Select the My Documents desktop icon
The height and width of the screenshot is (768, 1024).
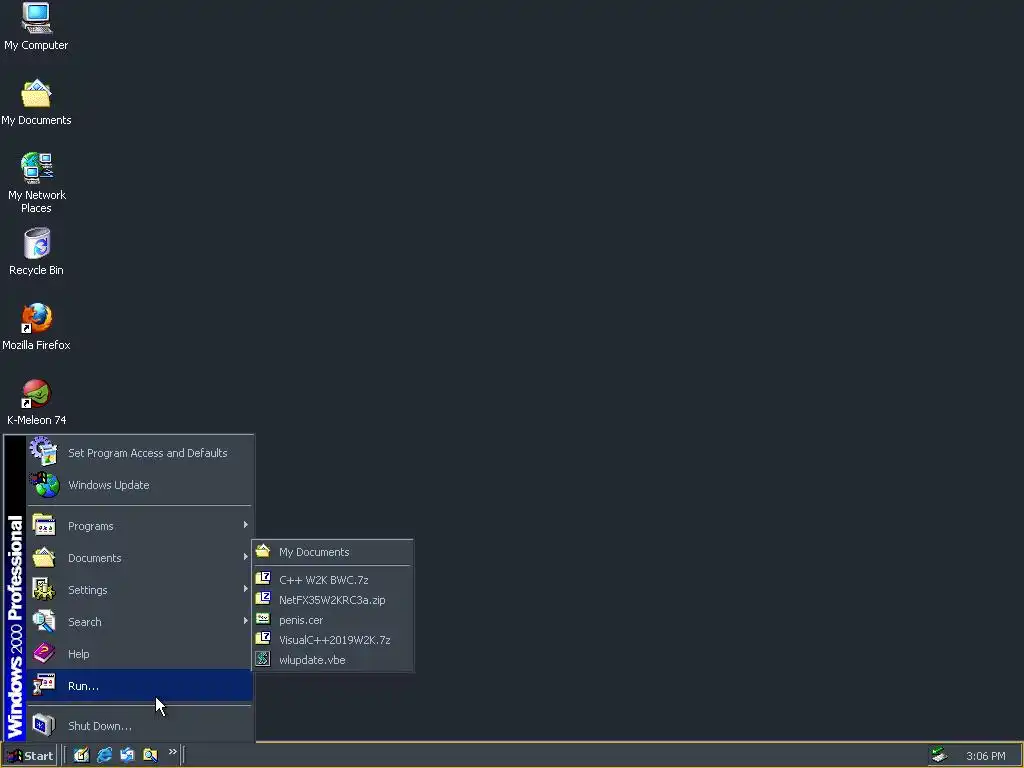[x=36, y=103]
